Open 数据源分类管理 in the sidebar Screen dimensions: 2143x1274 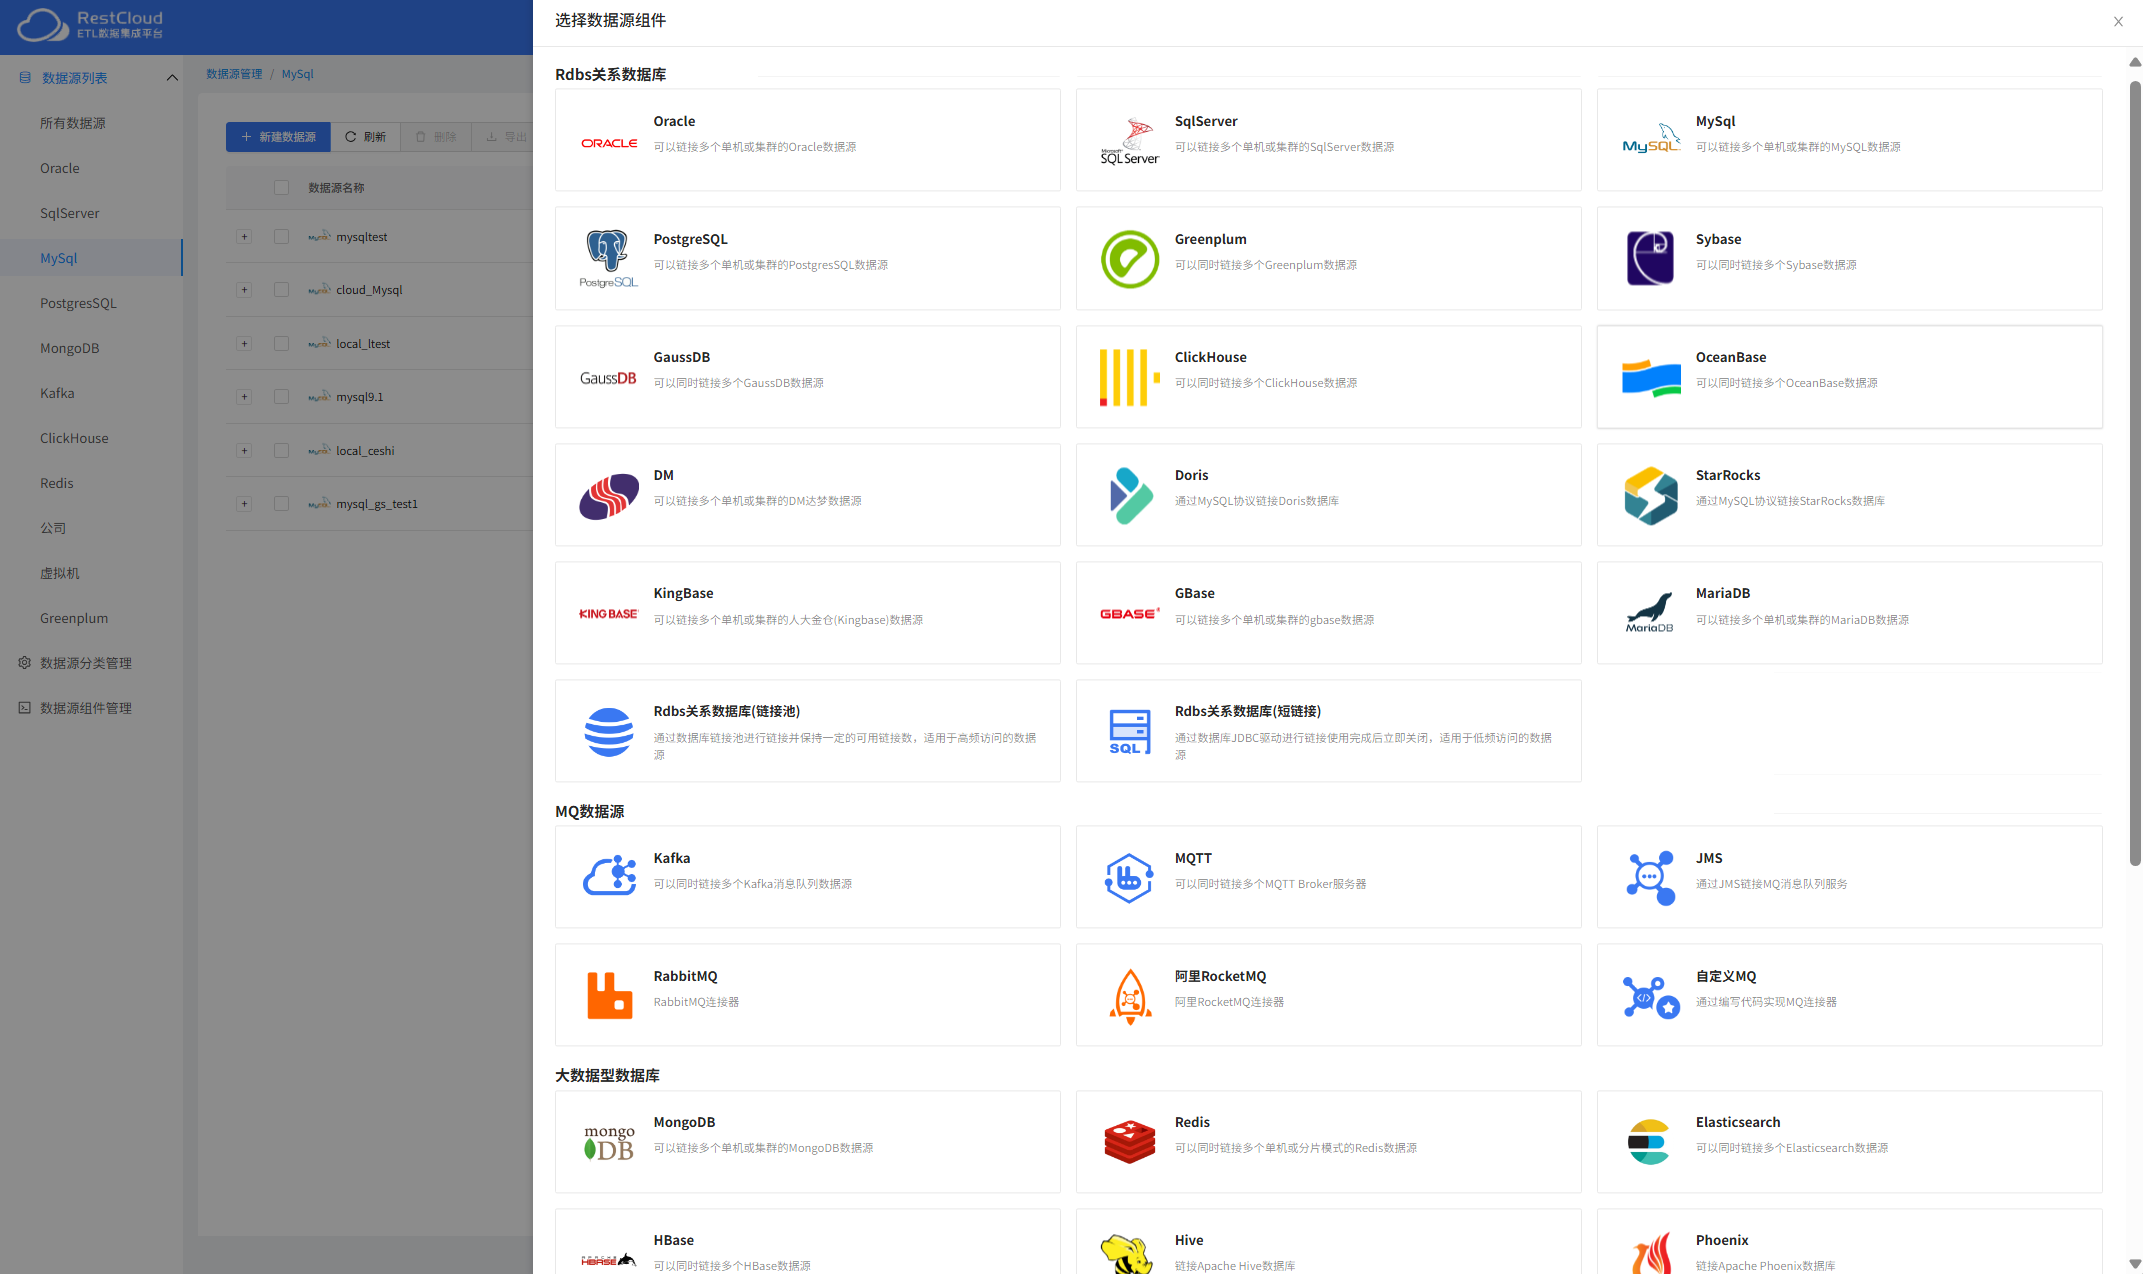click(86, 663)
